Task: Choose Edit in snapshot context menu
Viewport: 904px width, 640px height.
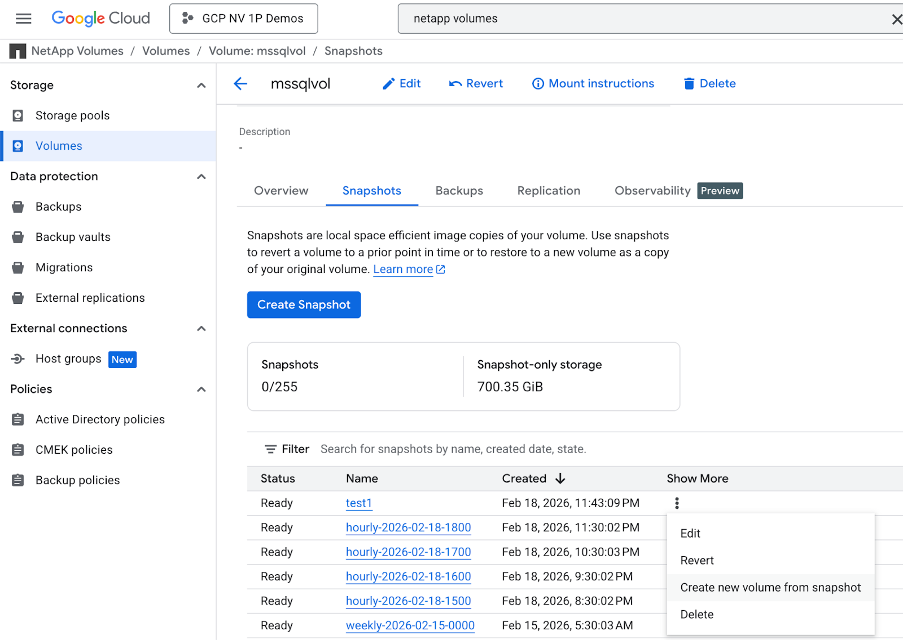Action: pyautogui.click(x=770, y=533)
